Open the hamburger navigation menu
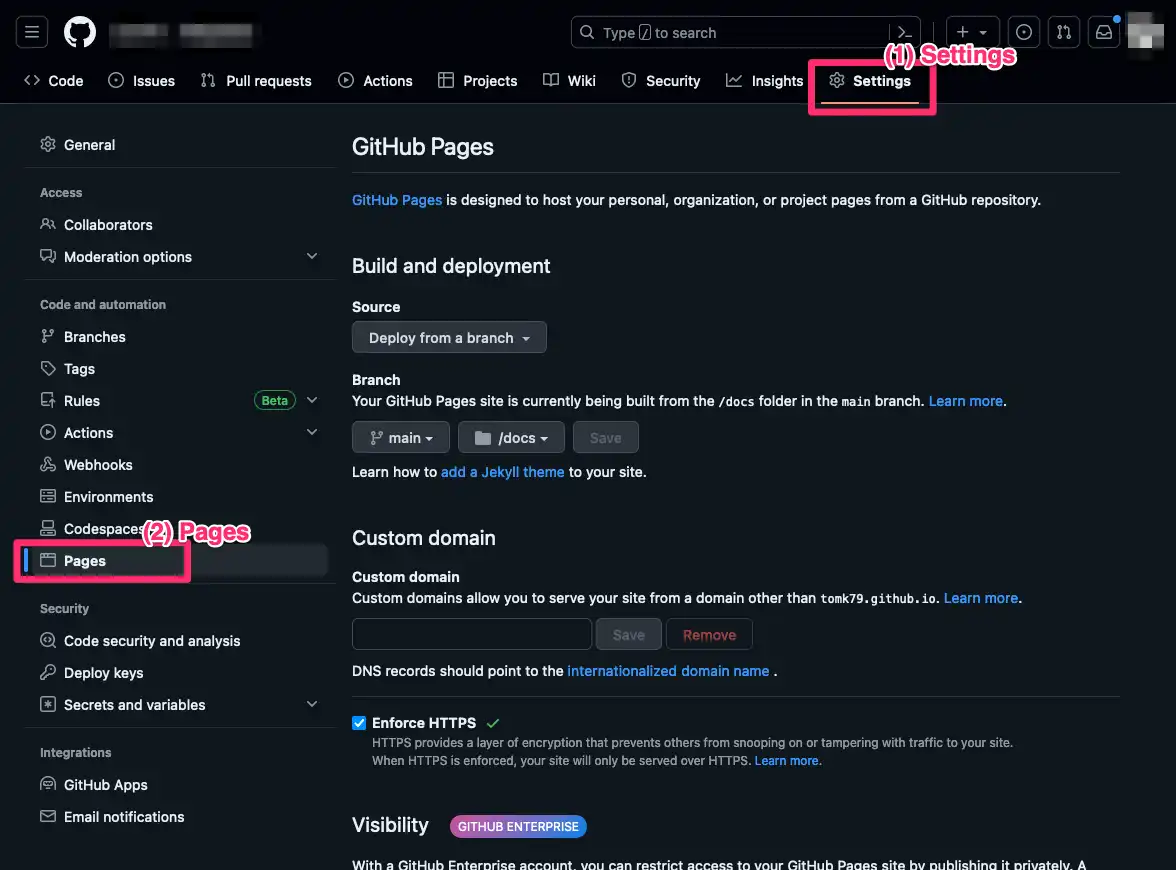The height and width of the screenshot is (870, 1176). [x=31, y=32]
